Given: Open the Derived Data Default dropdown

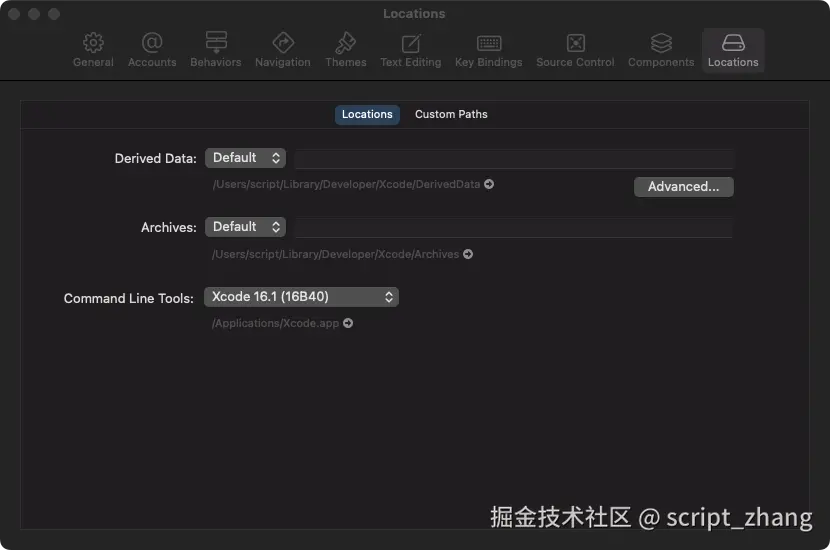Looking at the screenshot, I should pos(245,158).
